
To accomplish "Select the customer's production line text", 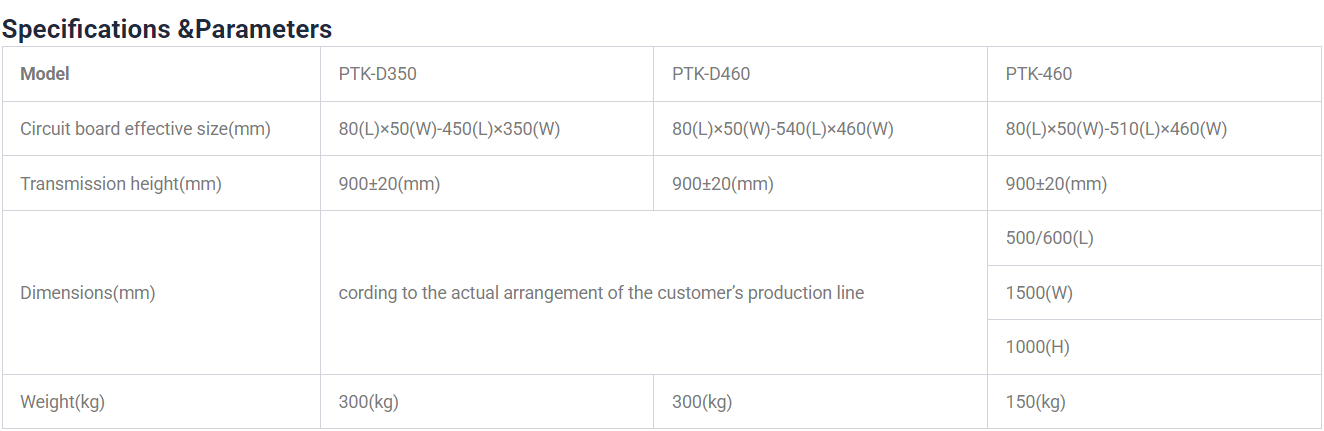I will tap(601, 293).
